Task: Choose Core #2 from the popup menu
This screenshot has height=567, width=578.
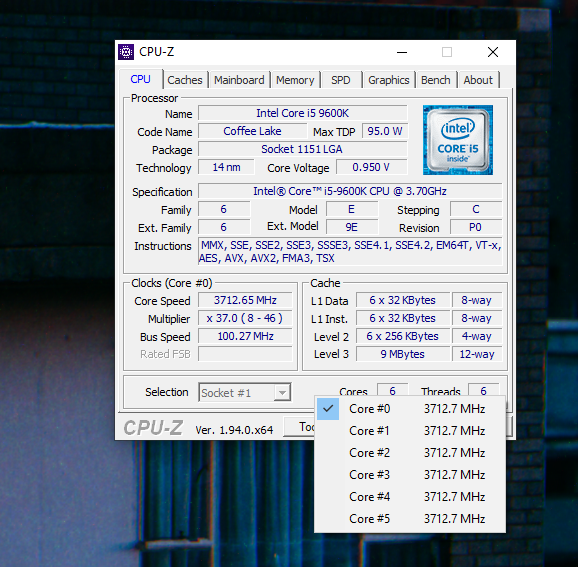Action: pos(410,453)
